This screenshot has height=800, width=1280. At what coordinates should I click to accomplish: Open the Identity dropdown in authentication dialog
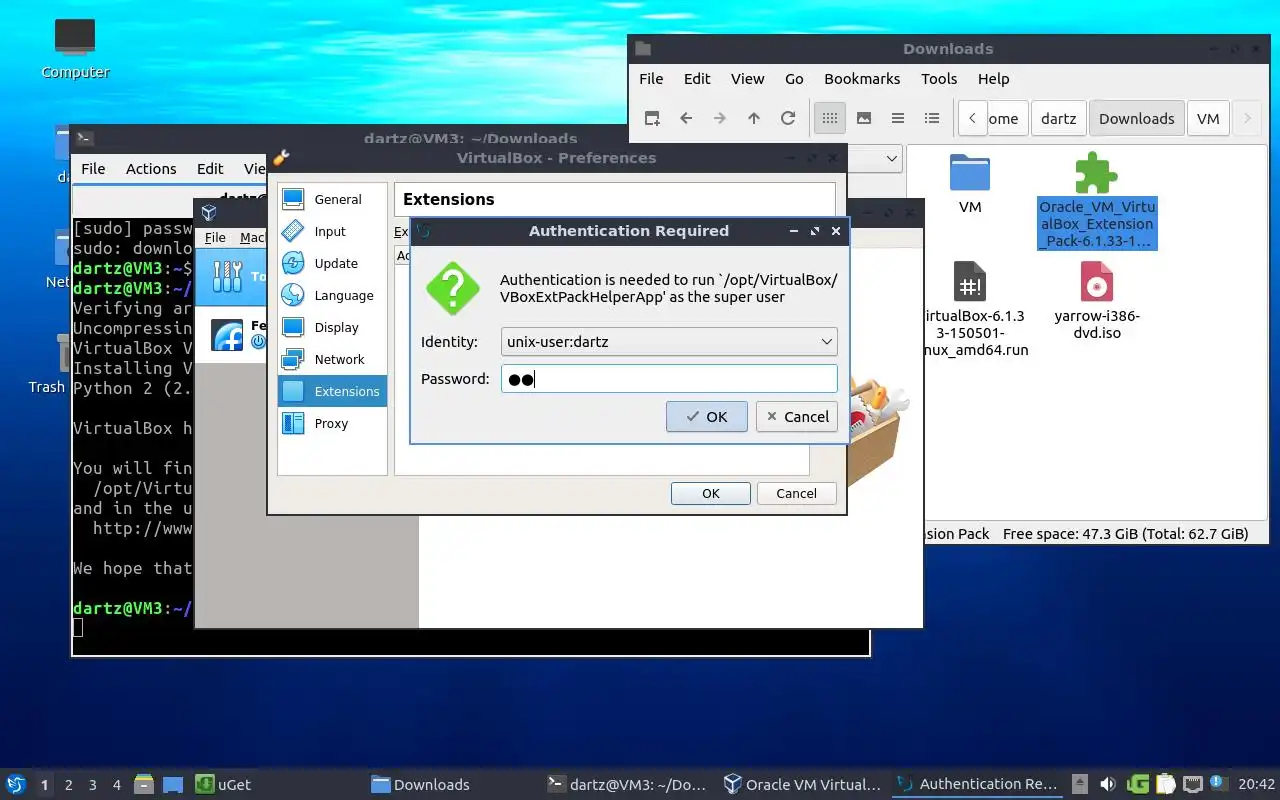[x=669, y=341]
